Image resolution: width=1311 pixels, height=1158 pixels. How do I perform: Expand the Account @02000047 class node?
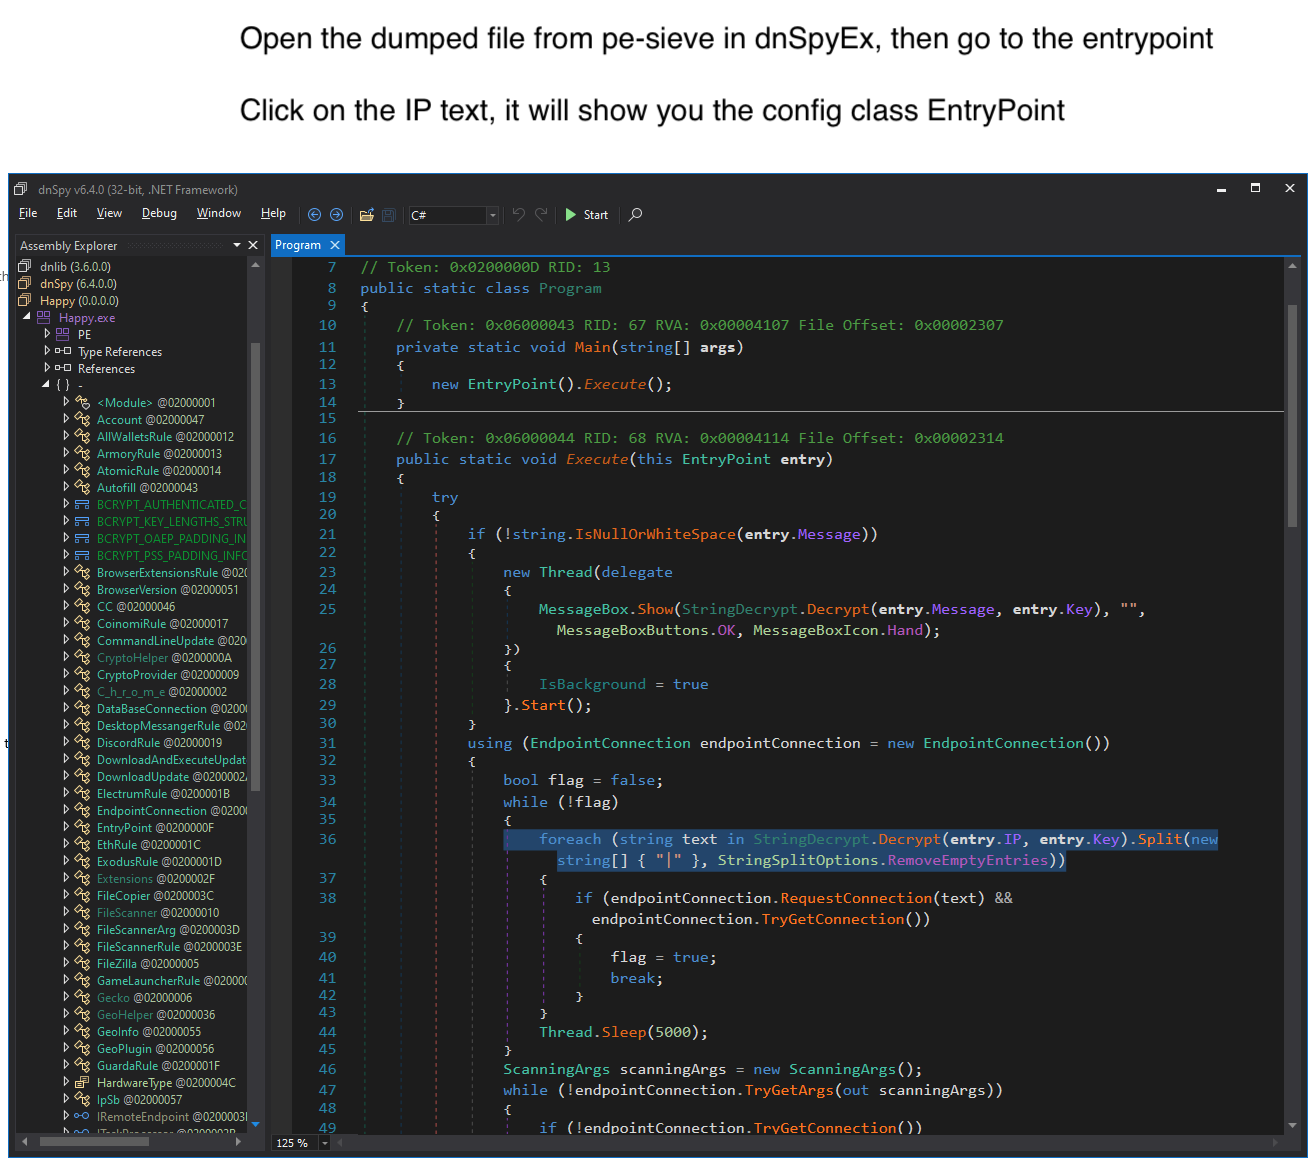pos(67,419)
